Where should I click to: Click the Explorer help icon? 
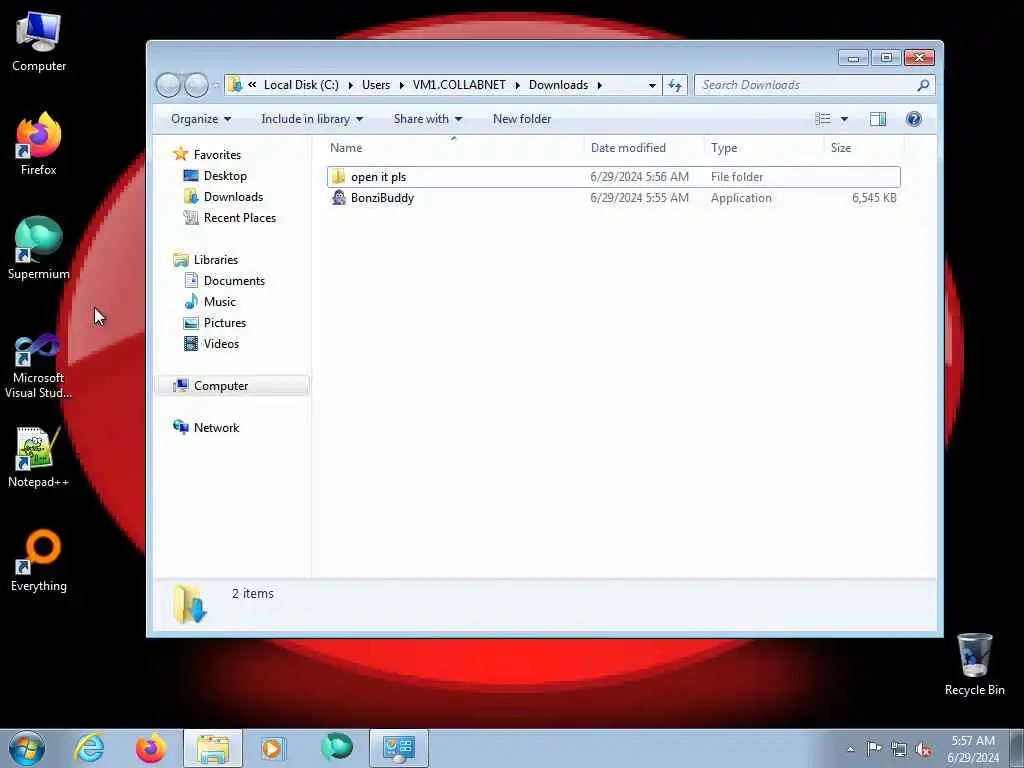914,119
